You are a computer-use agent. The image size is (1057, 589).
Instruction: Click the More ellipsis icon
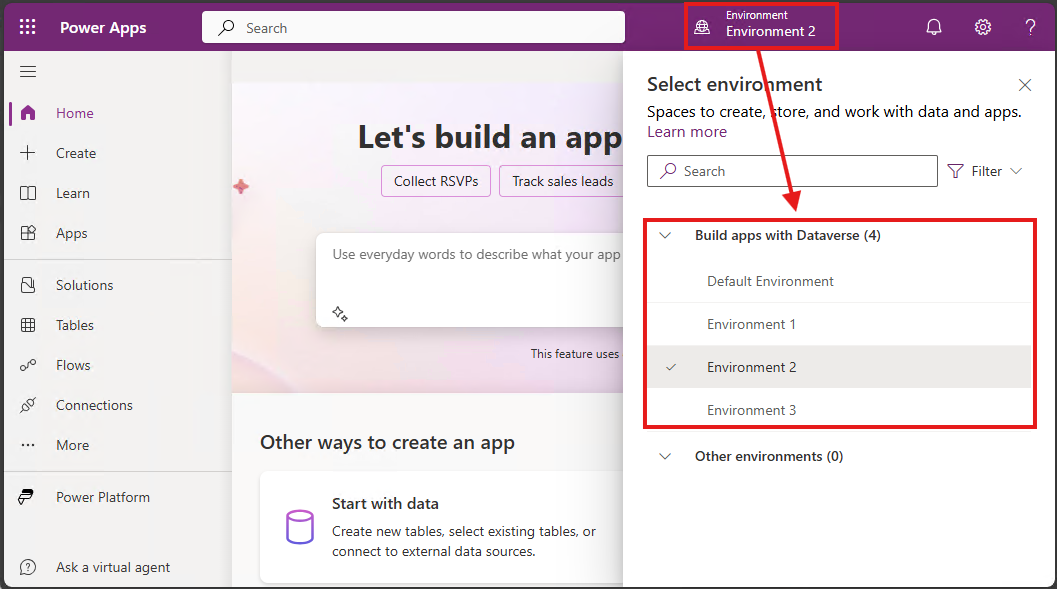(28, 445)
